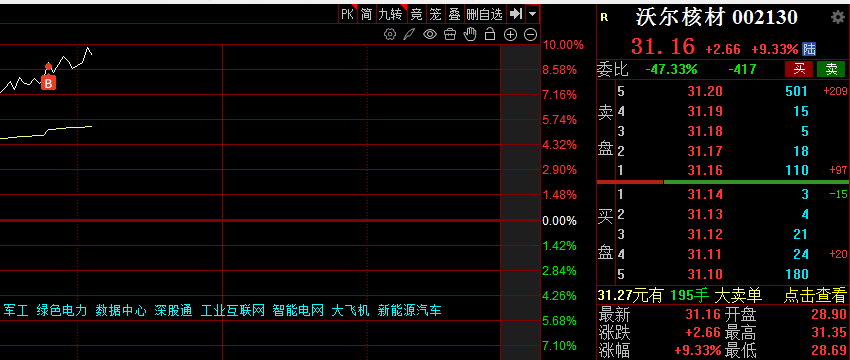Click the red 买 buy button
This screenshot has height=360, width=850.
coord(799,69)
